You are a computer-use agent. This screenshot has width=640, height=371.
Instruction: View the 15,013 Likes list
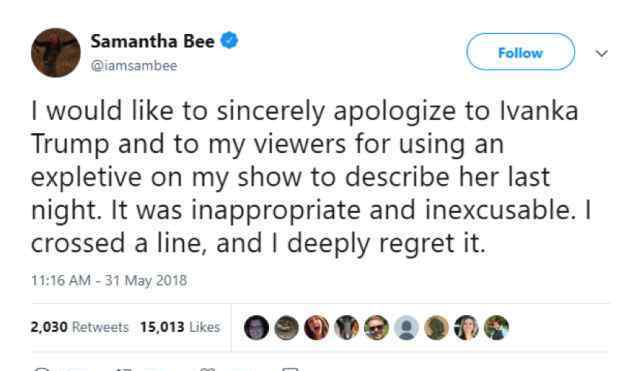point(180,327)
